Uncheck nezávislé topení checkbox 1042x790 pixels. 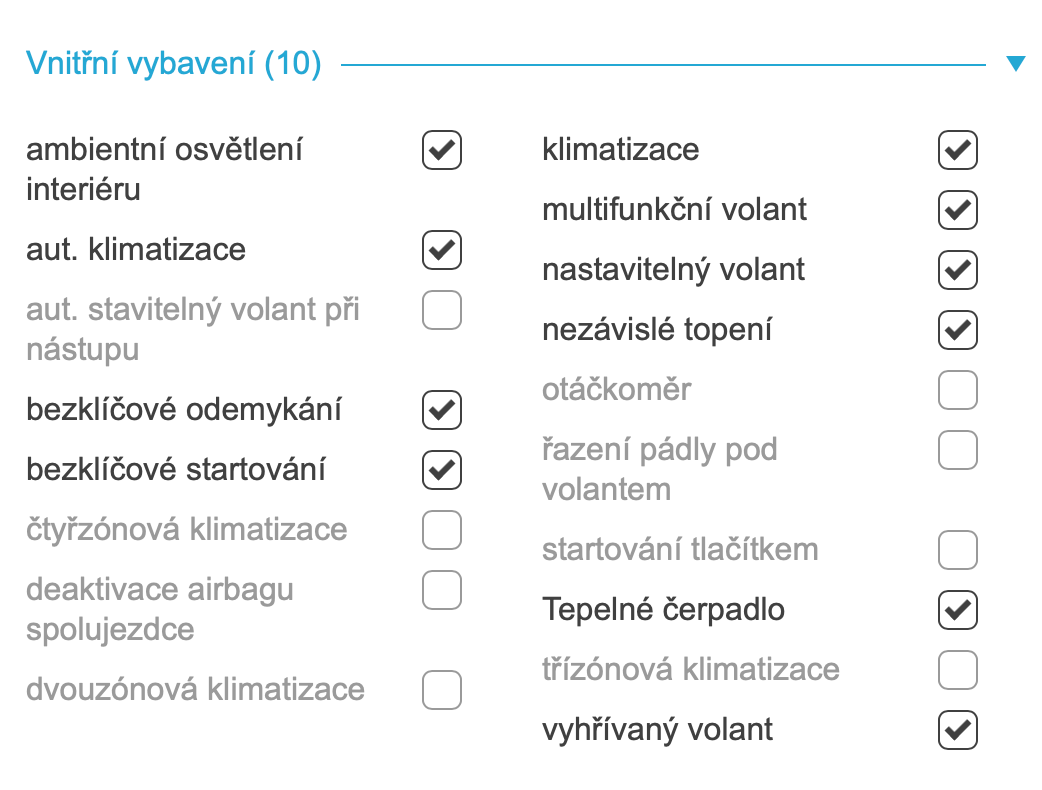coord(958,330)
